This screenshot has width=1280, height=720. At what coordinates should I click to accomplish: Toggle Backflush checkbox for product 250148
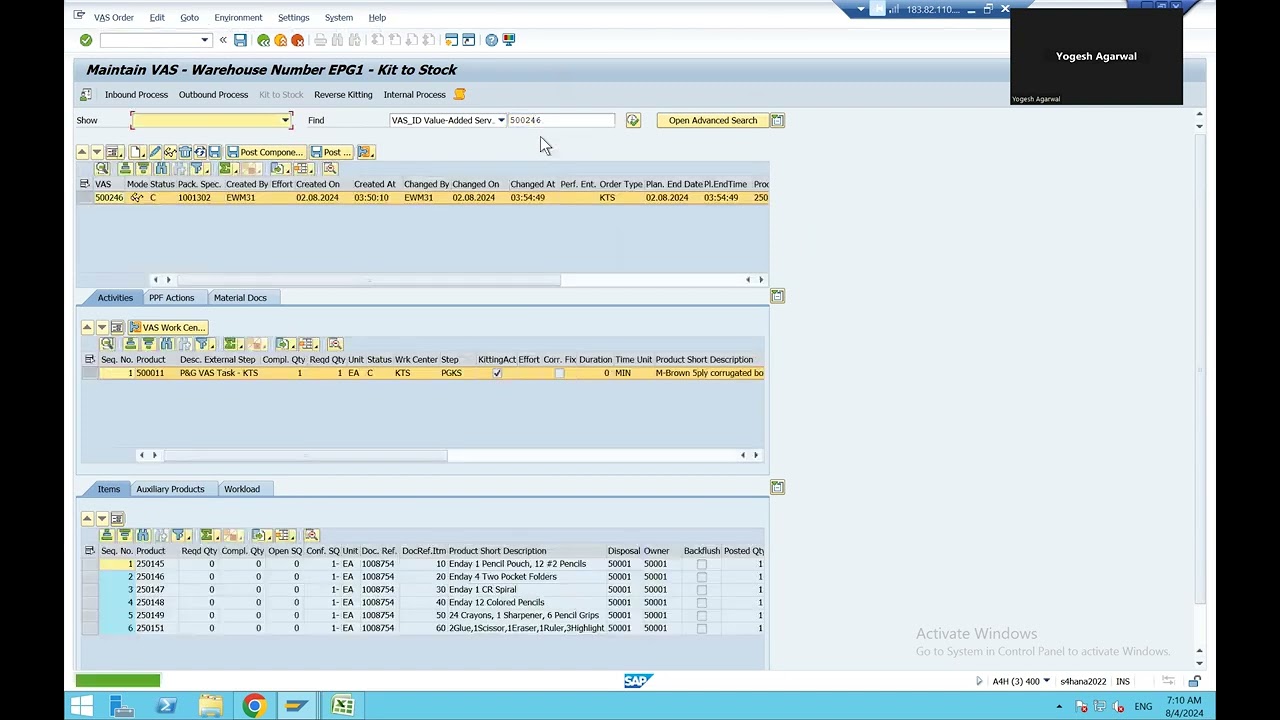point(701,603)
